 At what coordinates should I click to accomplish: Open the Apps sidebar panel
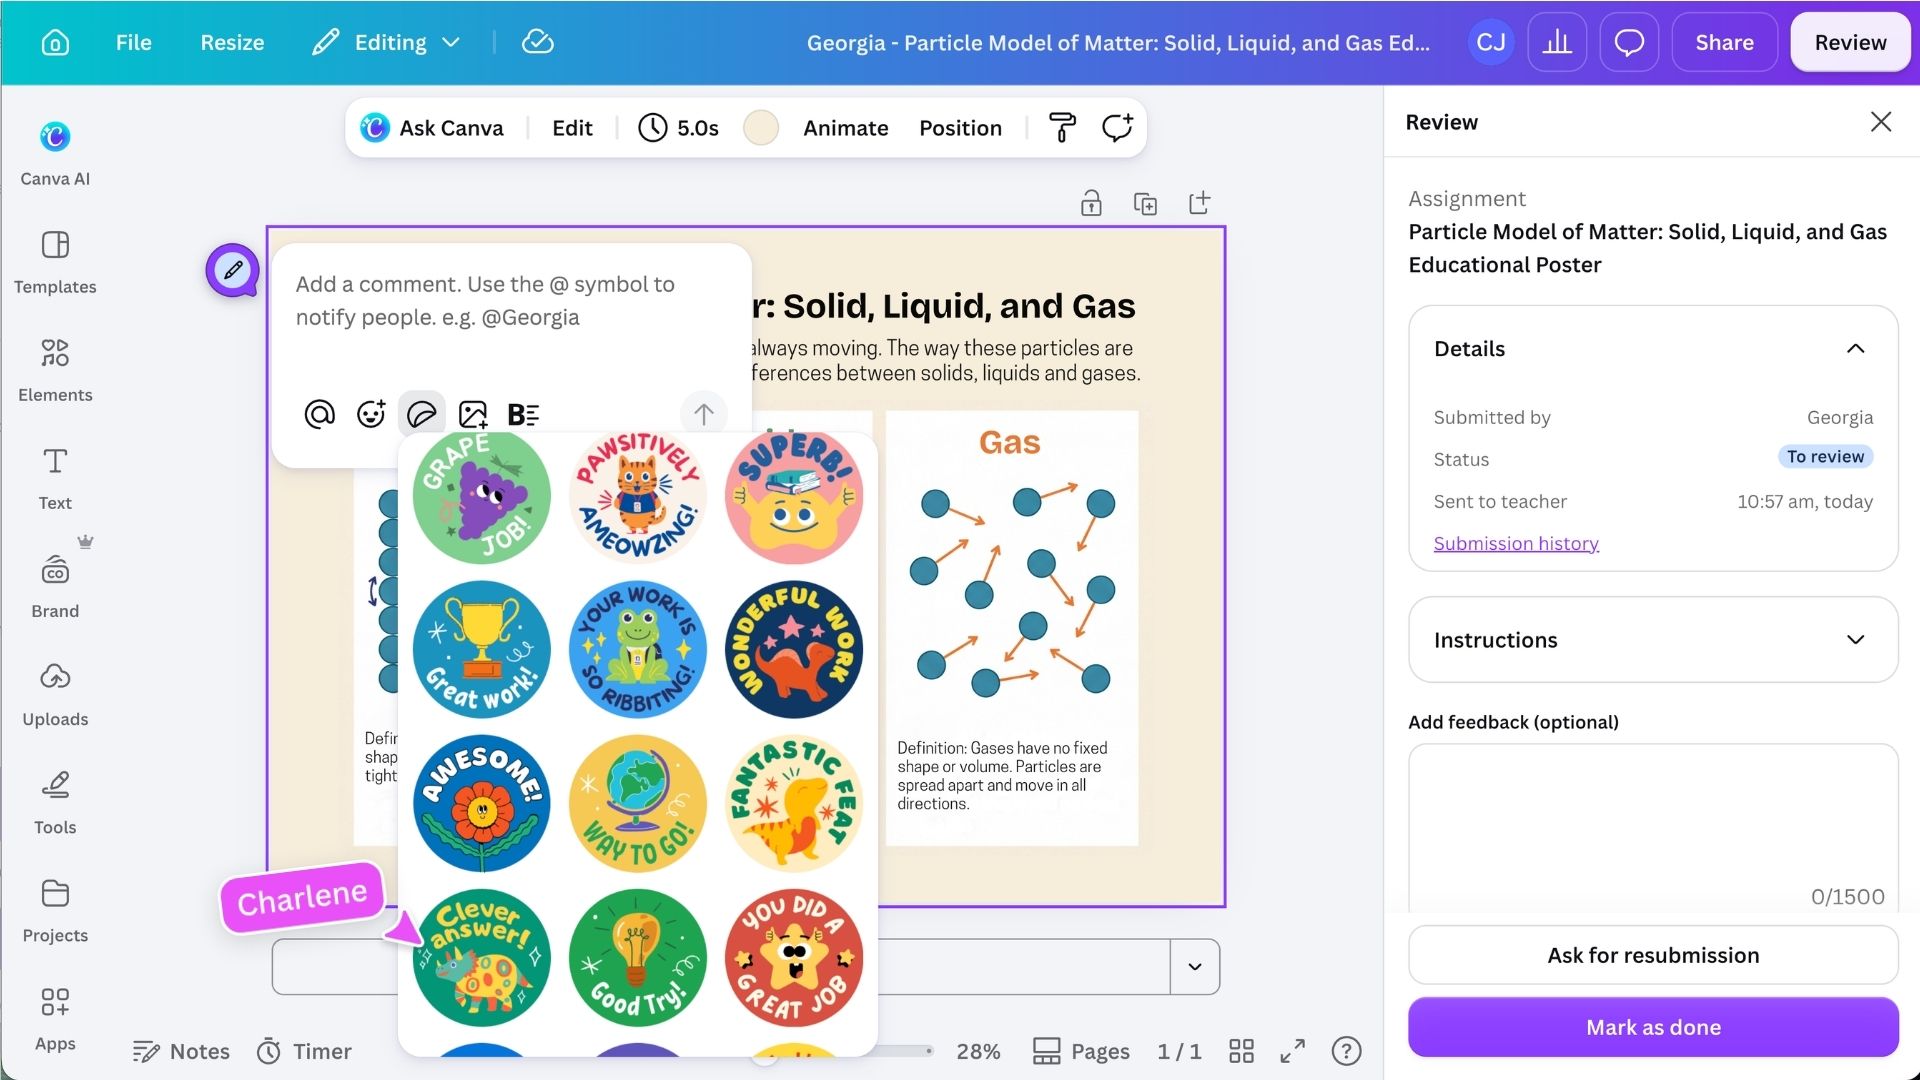55,1018
